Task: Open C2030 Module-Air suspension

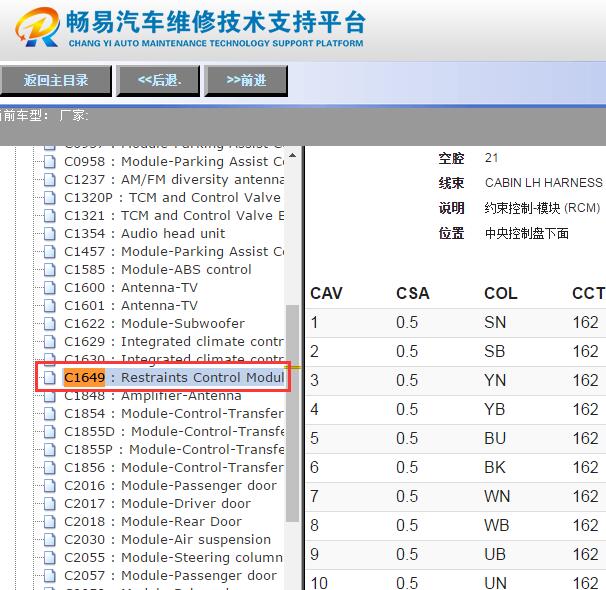Action: (167, 539)
